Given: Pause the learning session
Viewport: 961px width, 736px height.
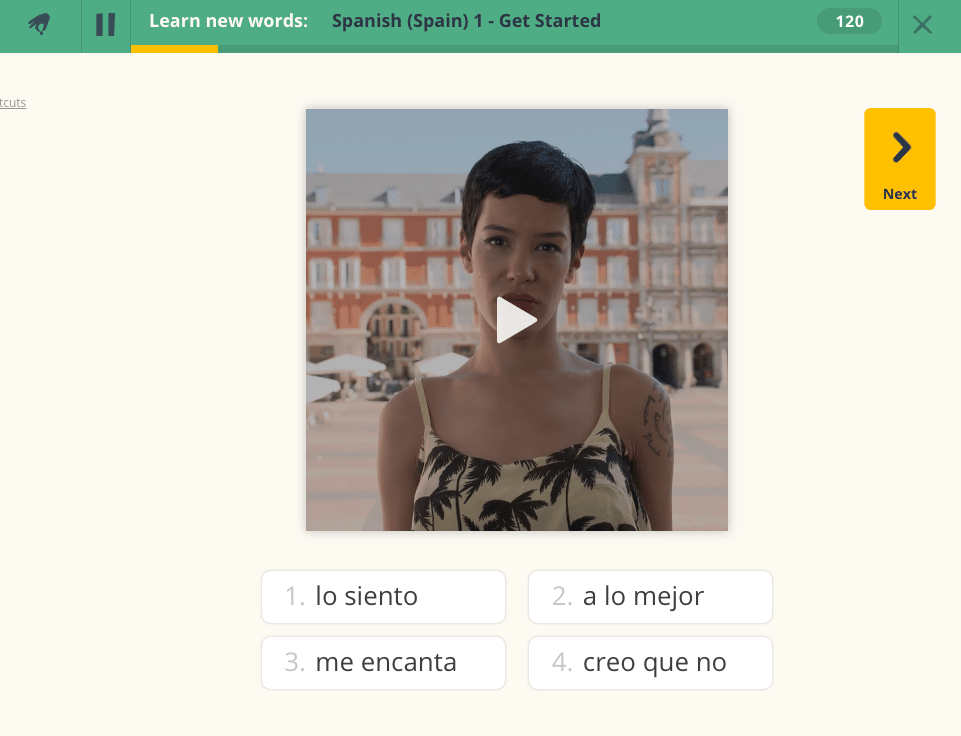Looking at the screenshot, I should [105, 24].
